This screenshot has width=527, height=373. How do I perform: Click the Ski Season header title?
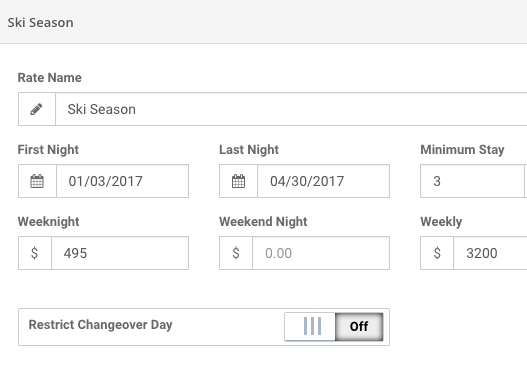40,23
